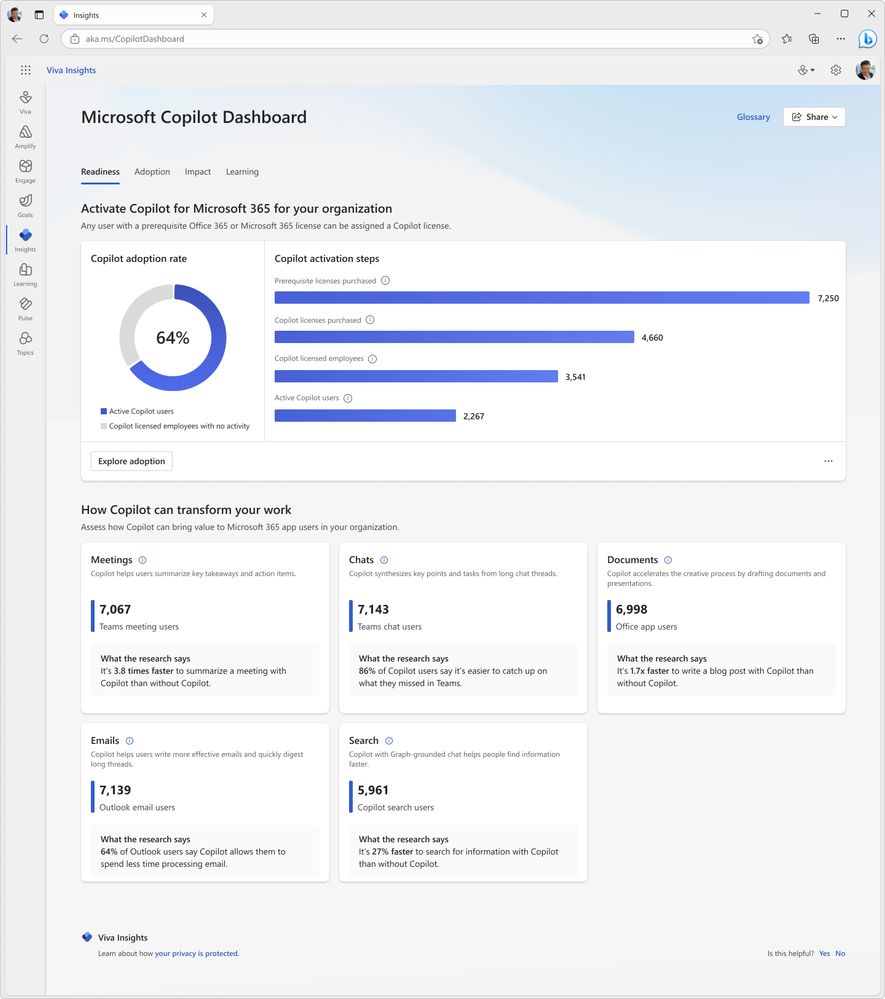The width and height of the screenshot is (885, 999).
Task: Switch to the Adoption tab
Action: tap(152, 172)
